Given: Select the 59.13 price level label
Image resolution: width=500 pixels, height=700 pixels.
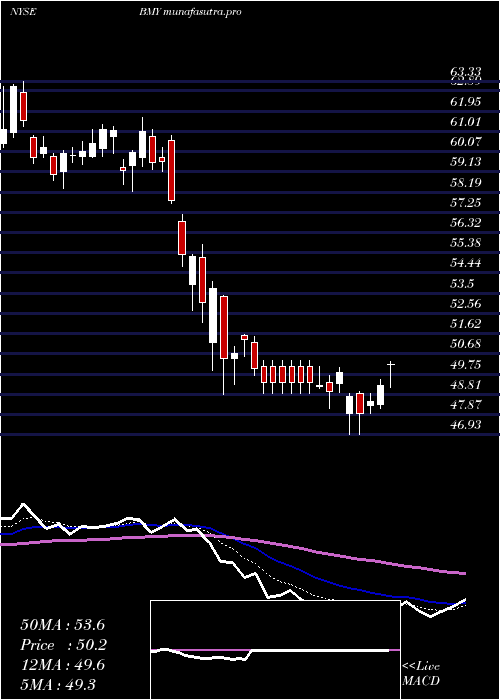Looking at the screenshot, I should (466, 162).
